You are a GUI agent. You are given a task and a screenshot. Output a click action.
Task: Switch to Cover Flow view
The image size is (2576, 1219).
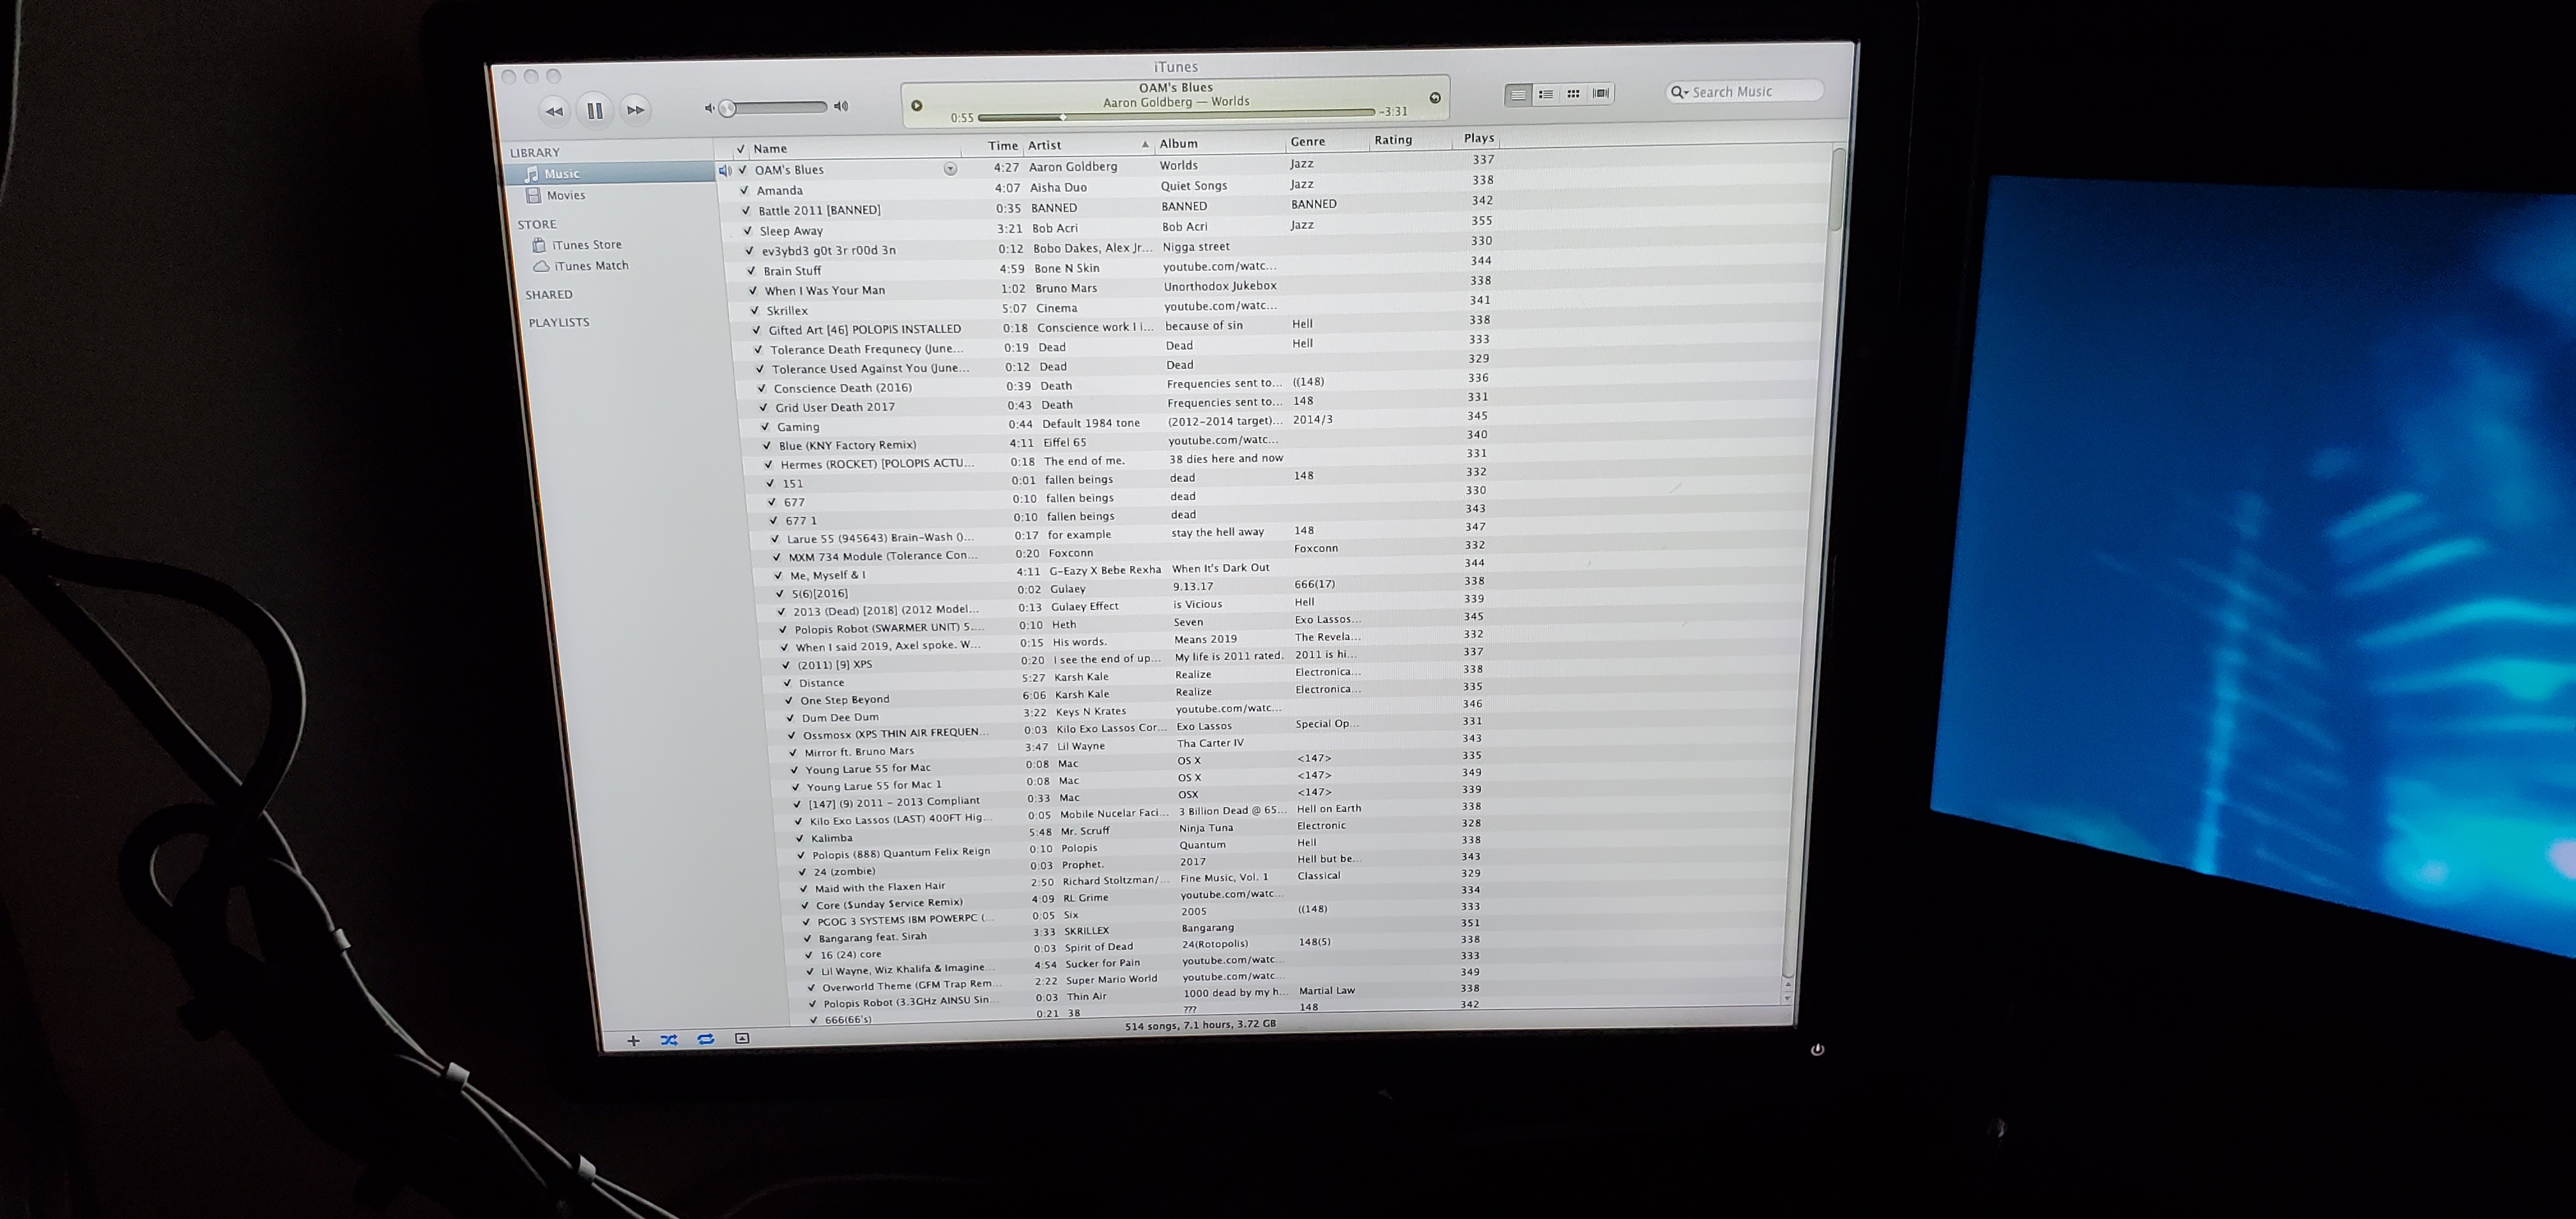pos(1600,93)
